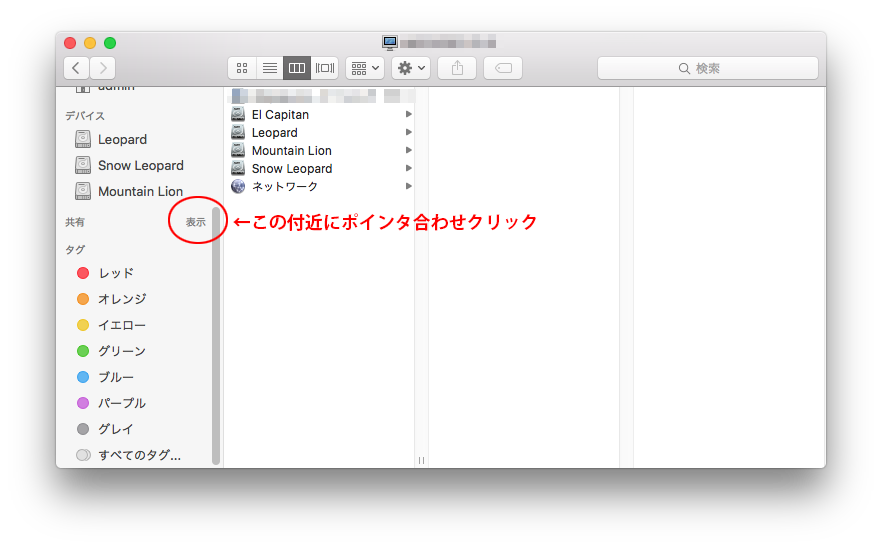Switch to list view

pos(270,68)
